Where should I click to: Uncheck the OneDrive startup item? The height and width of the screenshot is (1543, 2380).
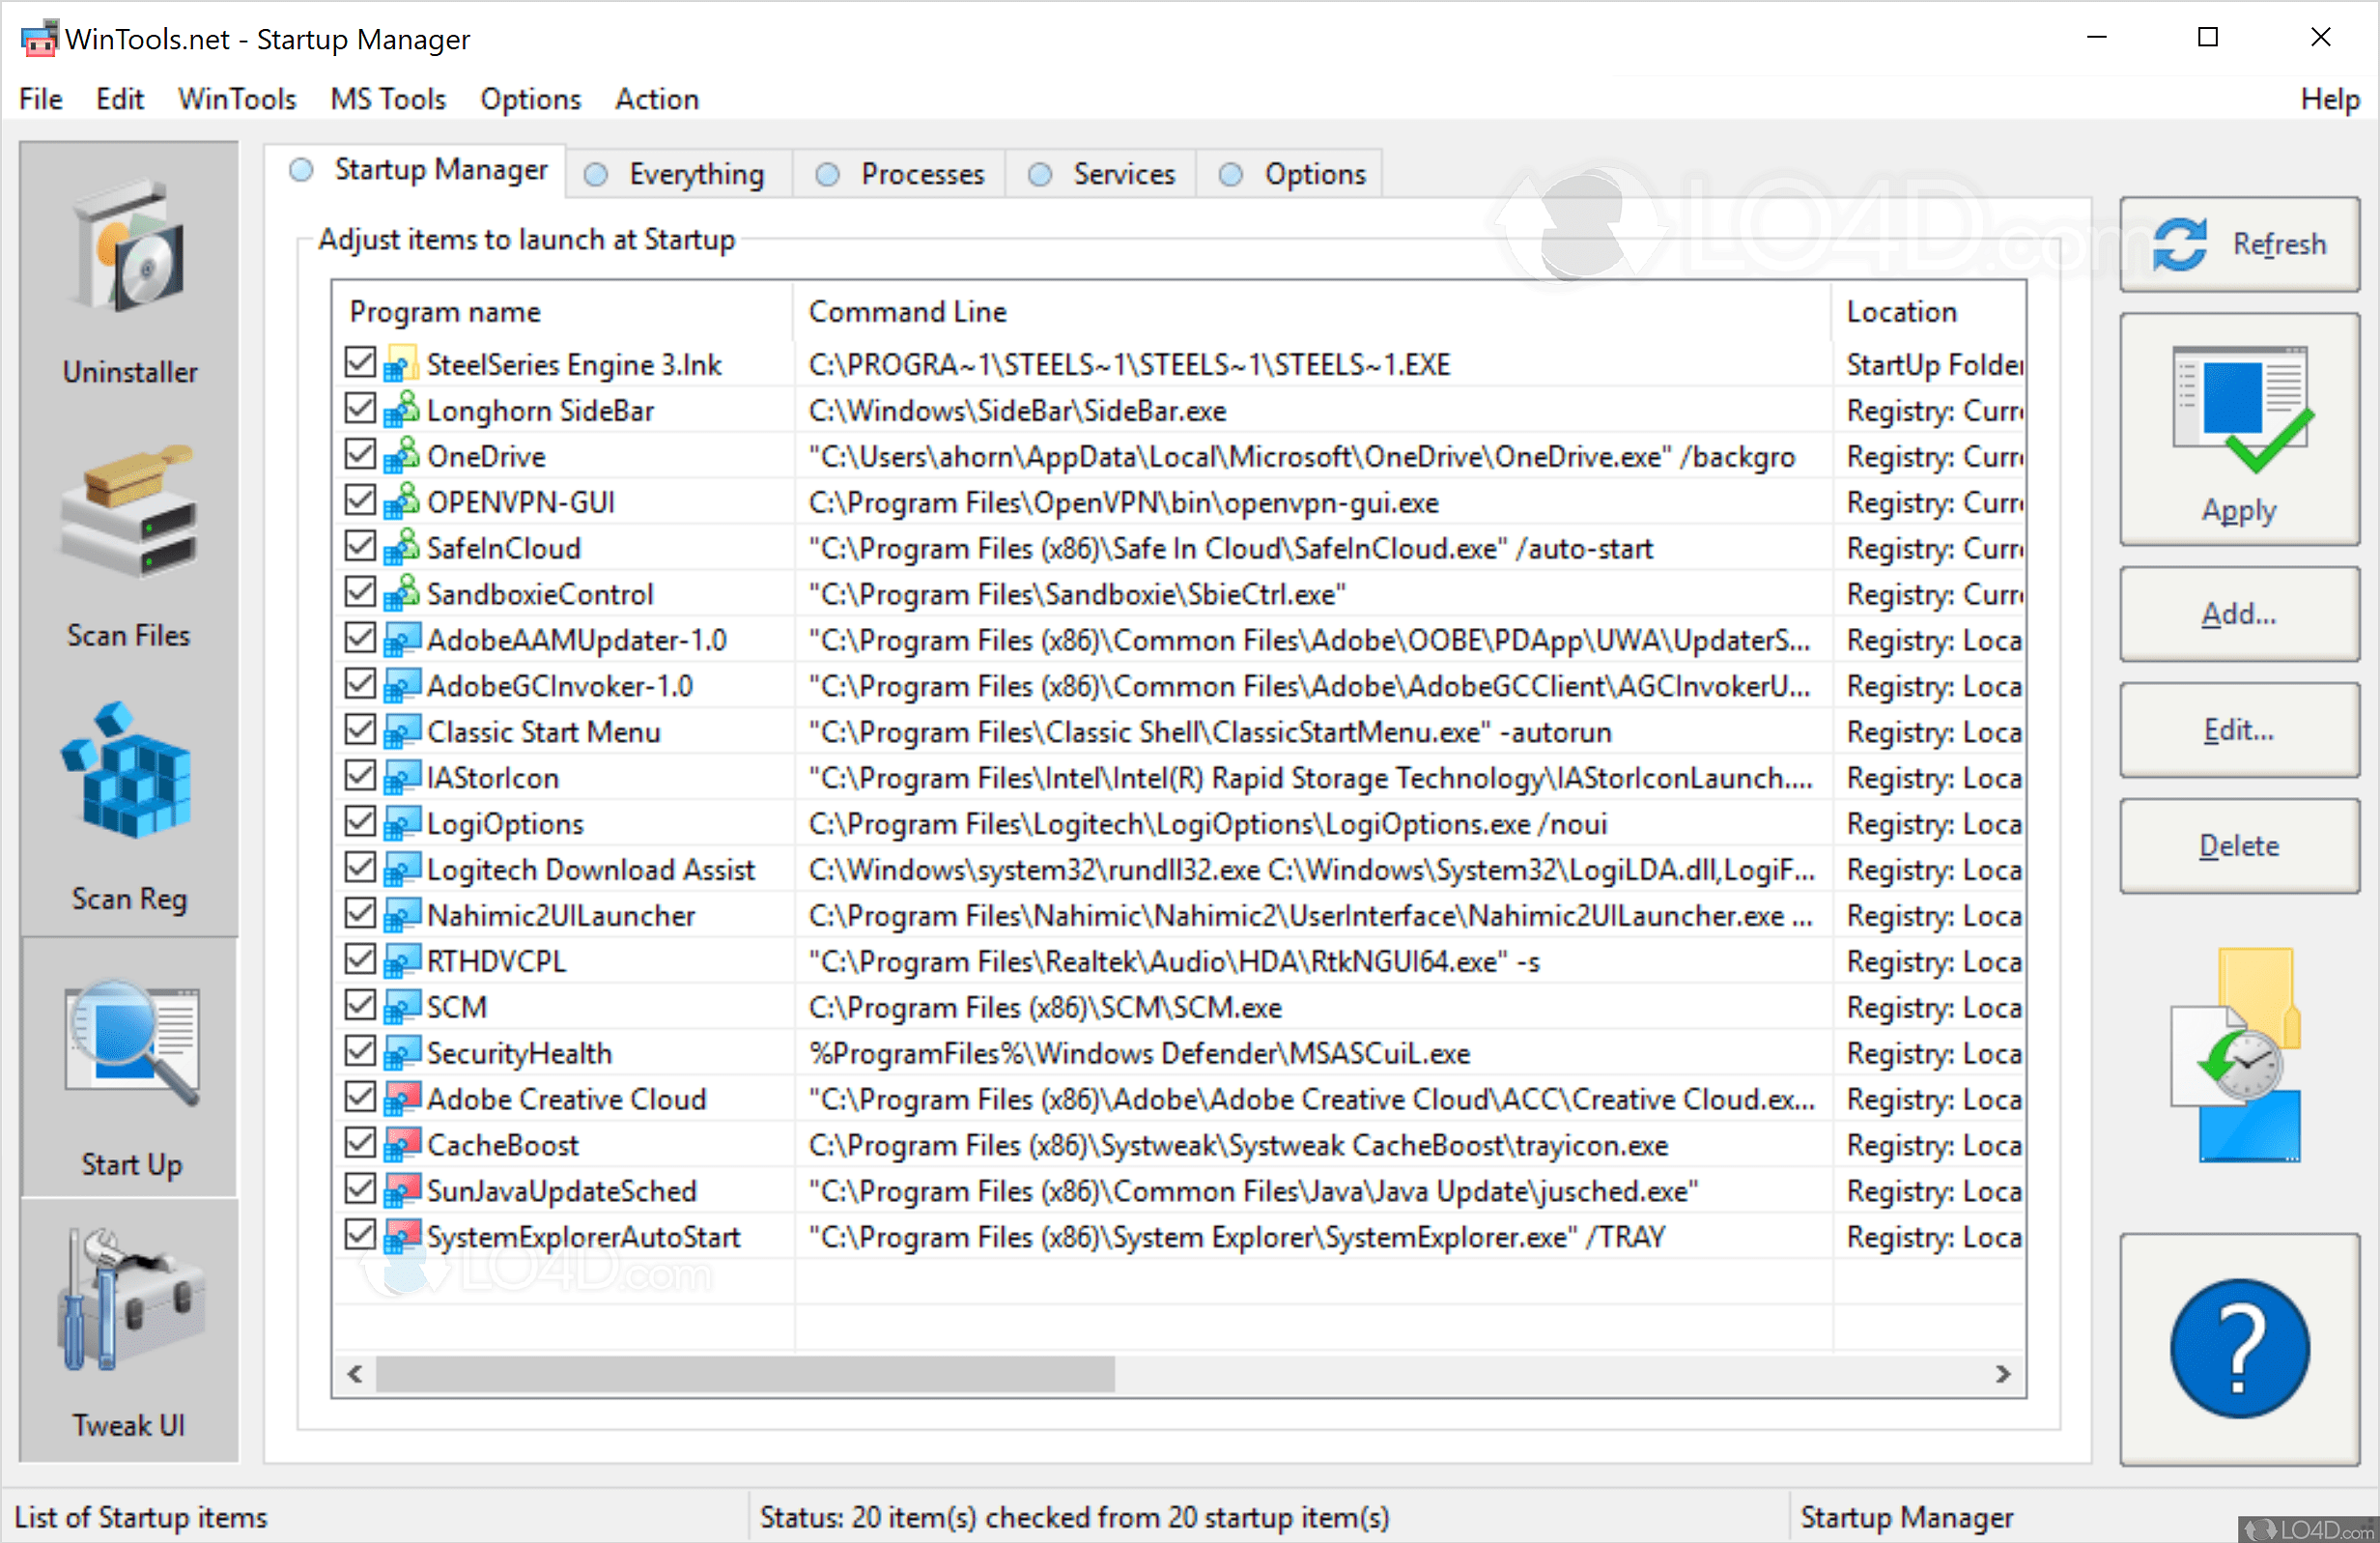click(360, 456)
